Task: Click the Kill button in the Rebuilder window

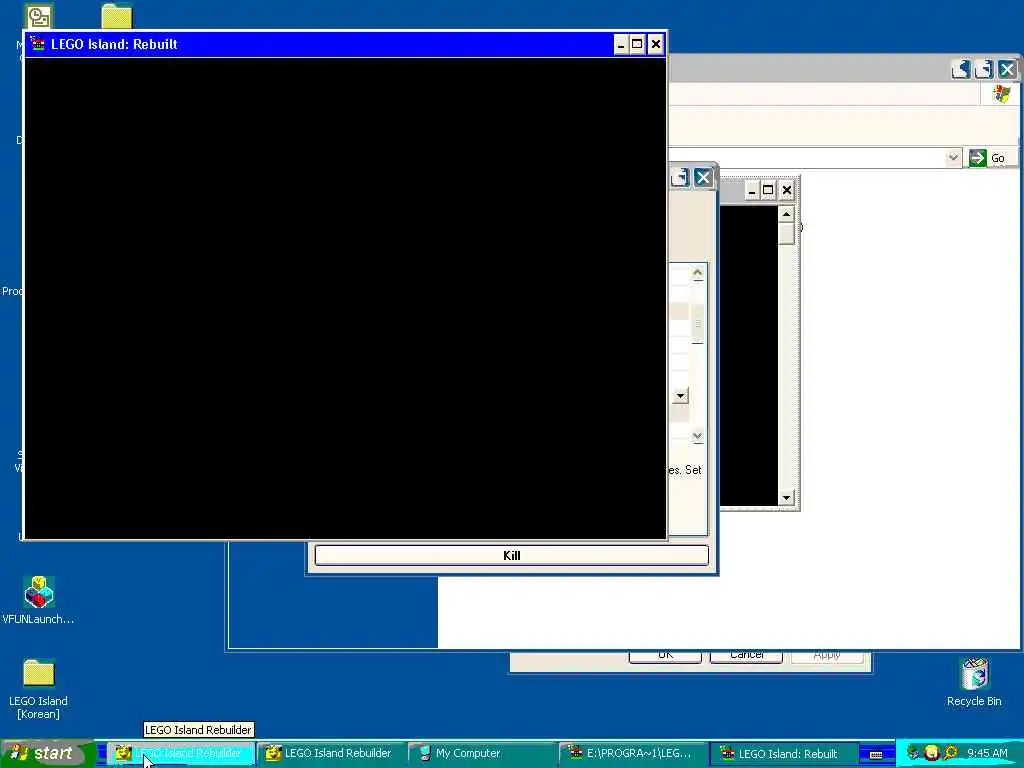Action: [x=511, y=556]
